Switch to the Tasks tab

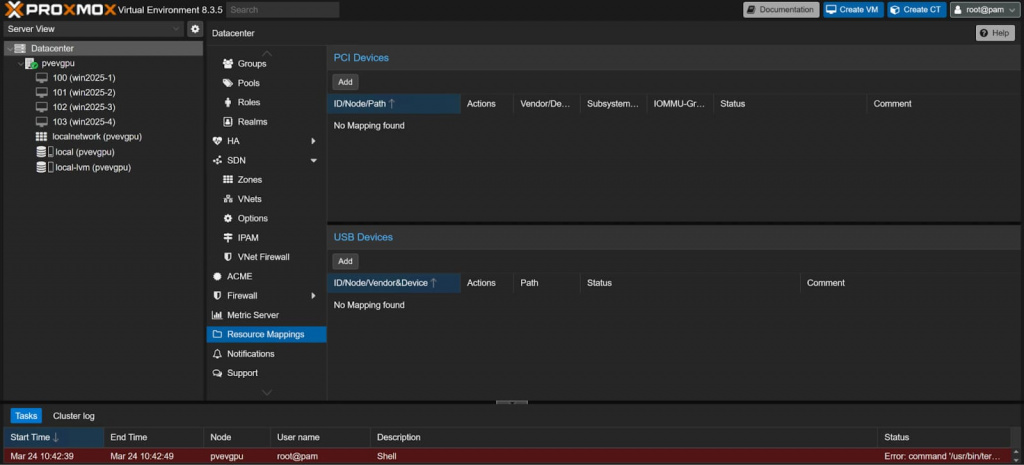pos(26,416)
